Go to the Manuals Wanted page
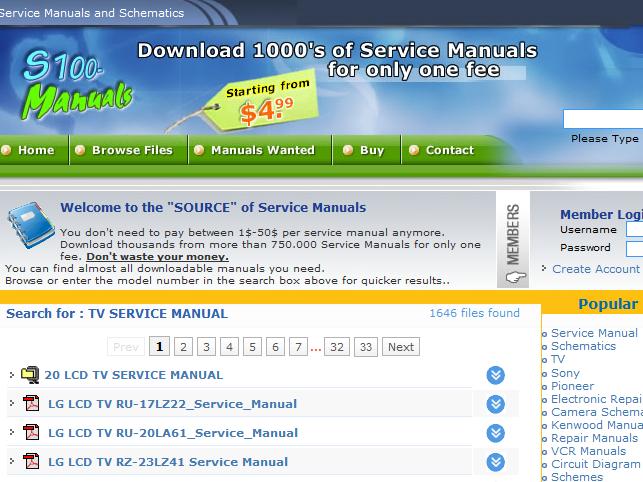Image resolution: width=643 pixels, height=482 pixels. (262, 150)
